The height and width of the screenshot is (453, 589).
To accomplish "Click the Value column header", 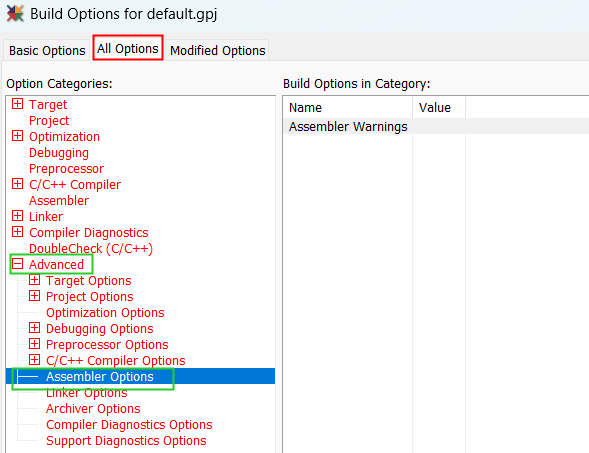I will click(x=439, y=108).
